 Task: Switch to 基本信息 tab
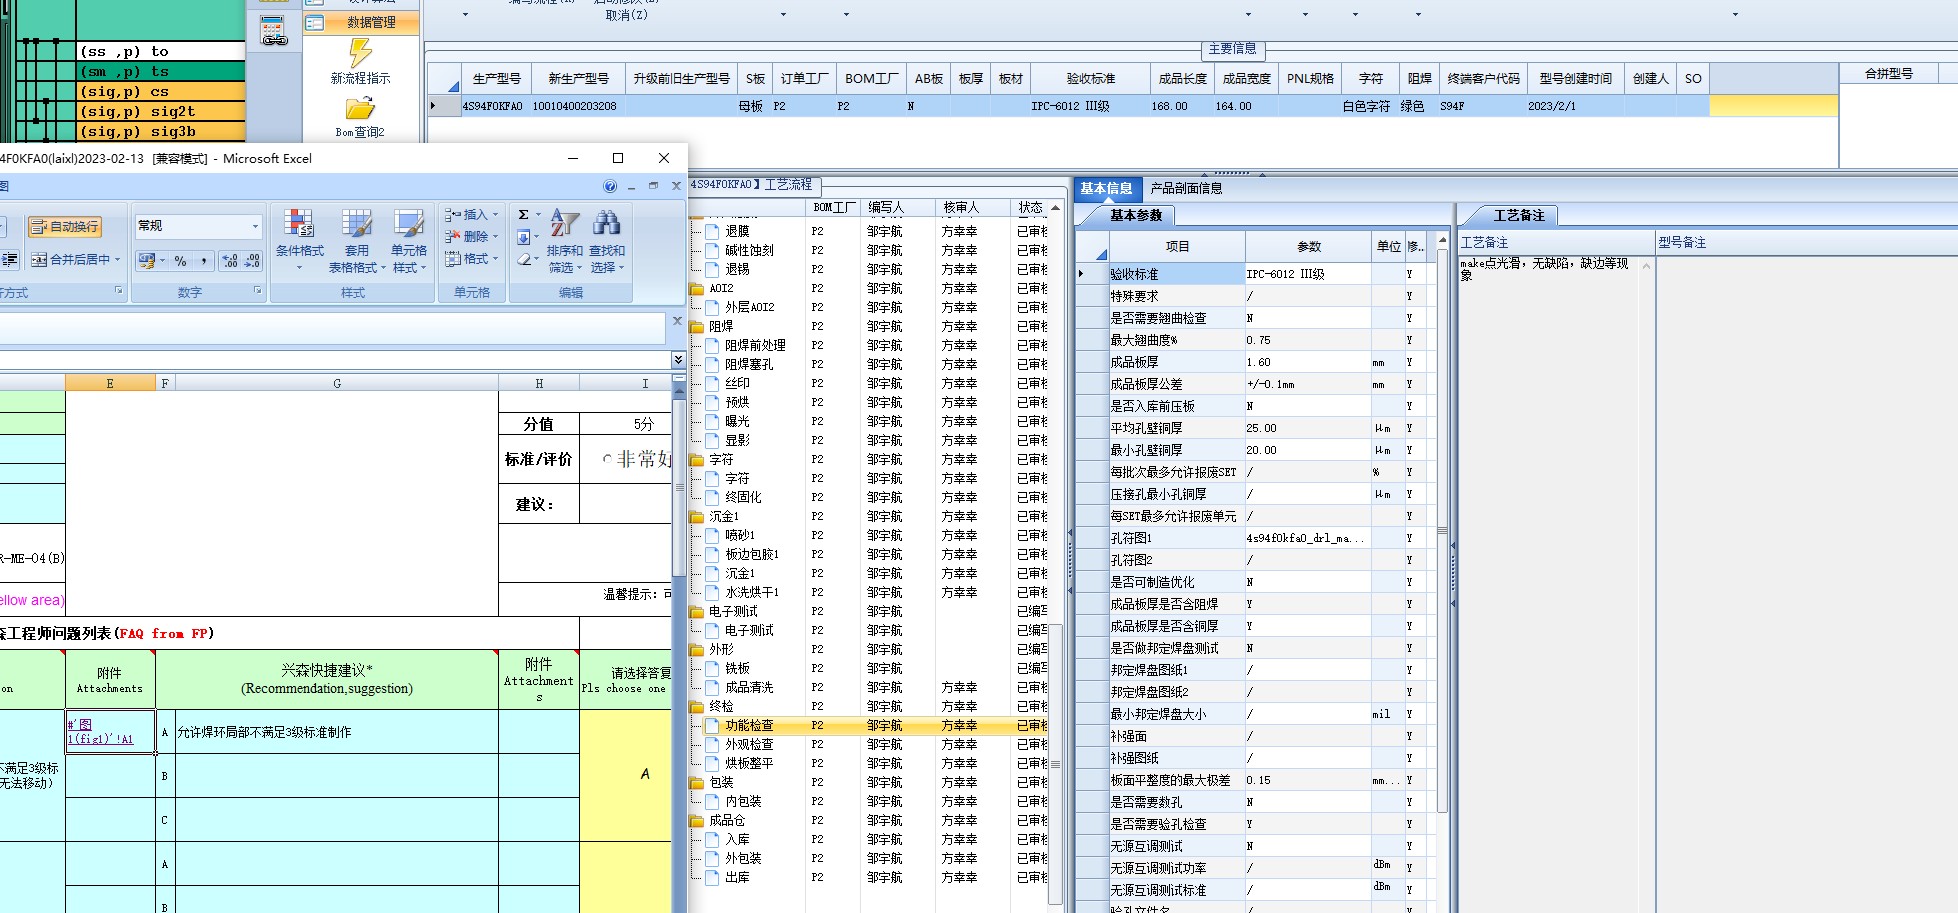(x=1106, y=188)
